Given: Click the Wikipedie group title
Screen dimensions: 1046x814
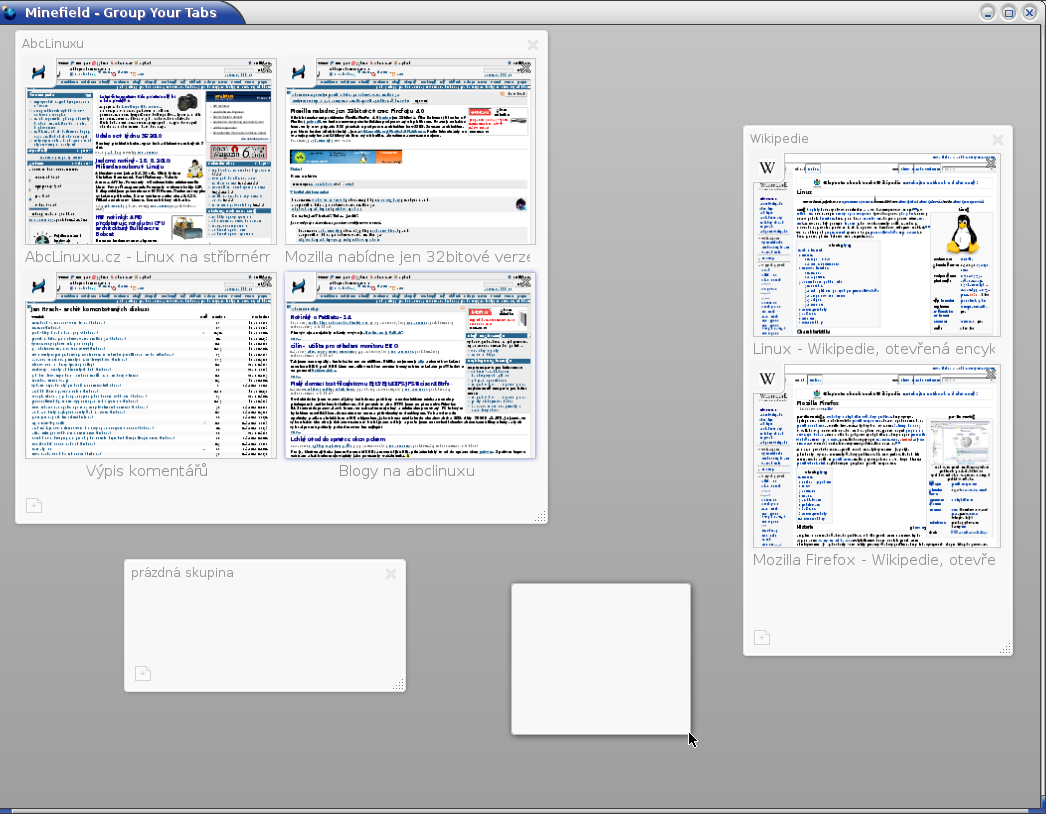Looking at the screenshot, I should [x=778, y=139].
